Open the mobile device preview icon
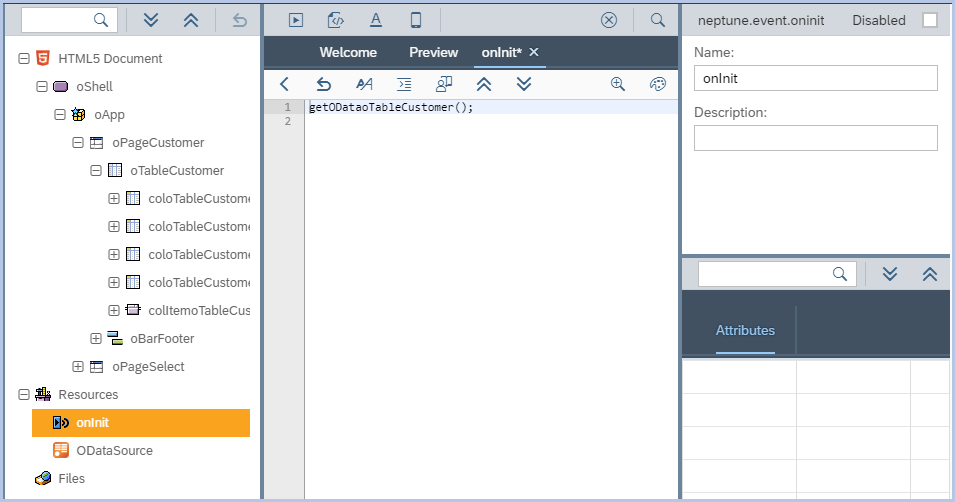Screen dimensions: 955x502 click(416, 20)
